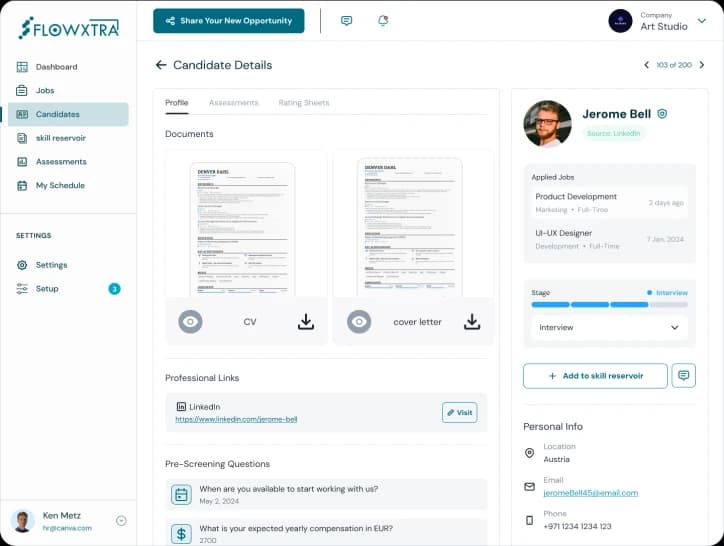Image resolution: width=724 pixels, height=546 pixels.
Task: Switch to the Assessments tab
Action: (x=233, y=103)
